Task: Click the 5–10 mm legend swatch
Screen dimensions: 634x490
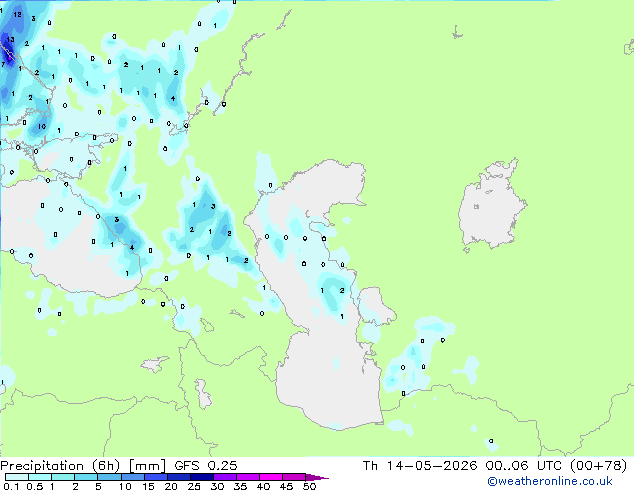Action: coord(109,477)
